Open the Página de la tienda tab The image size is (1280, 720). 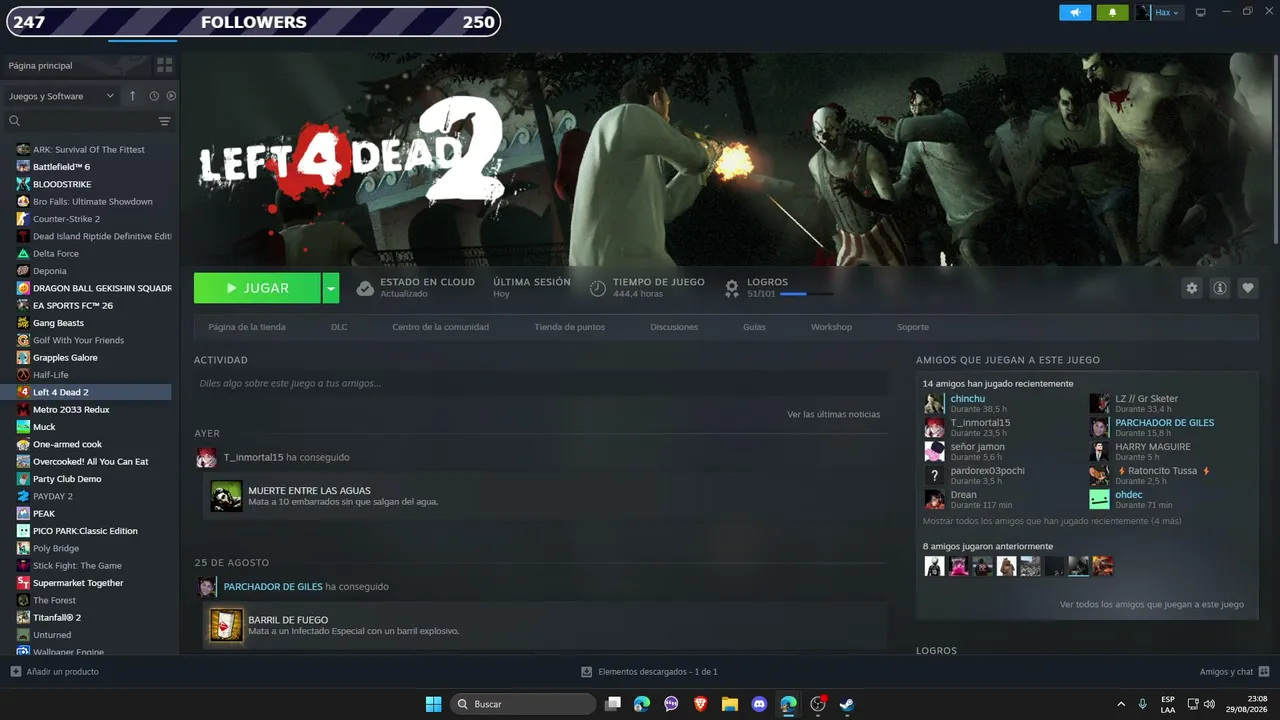click(247, 327)
